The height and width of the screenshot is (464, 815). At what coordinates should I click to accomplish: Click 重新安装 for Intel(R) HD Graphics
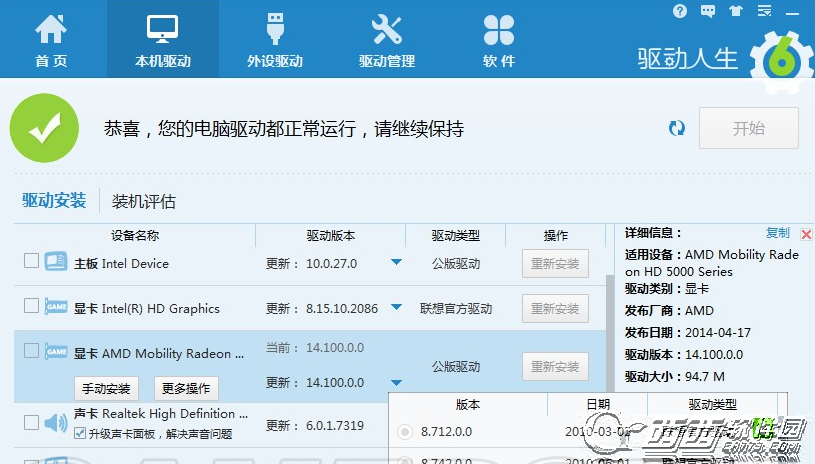click(555, 309)
